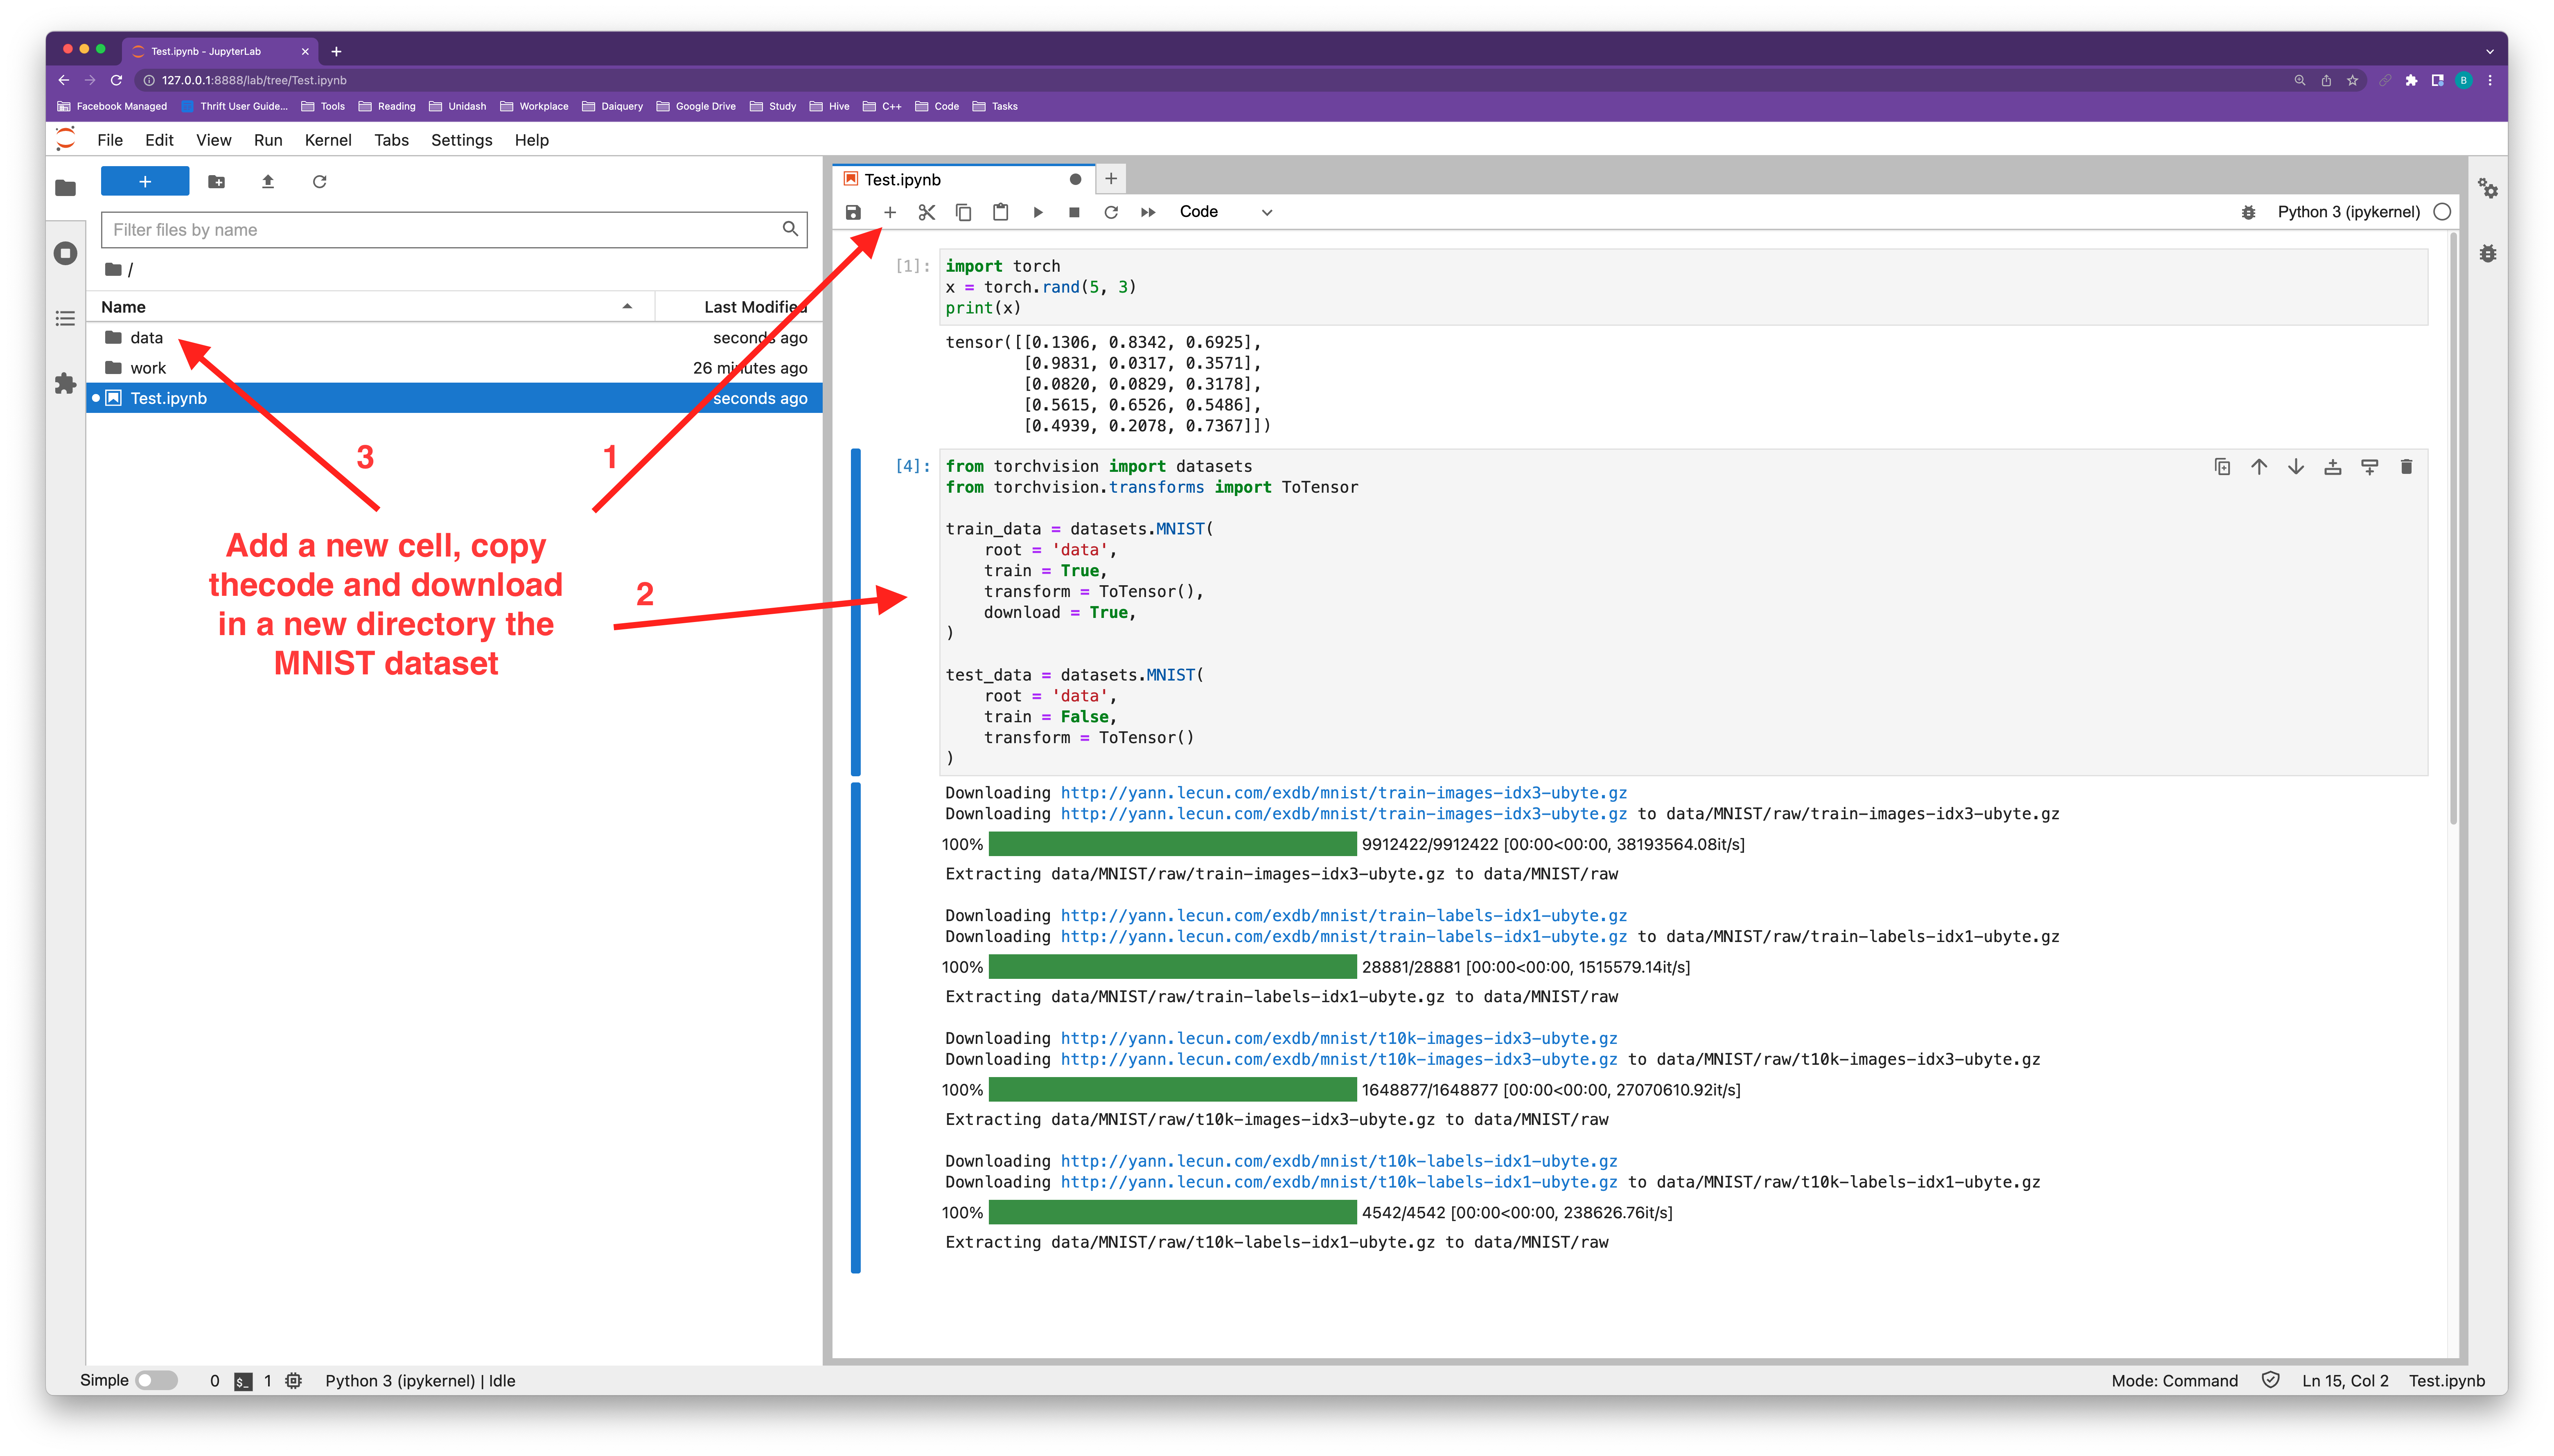The width and height of the screenshot is (2554, 1456).
Task: Open the Extension Manager puzzle icon
Action: 65,384
